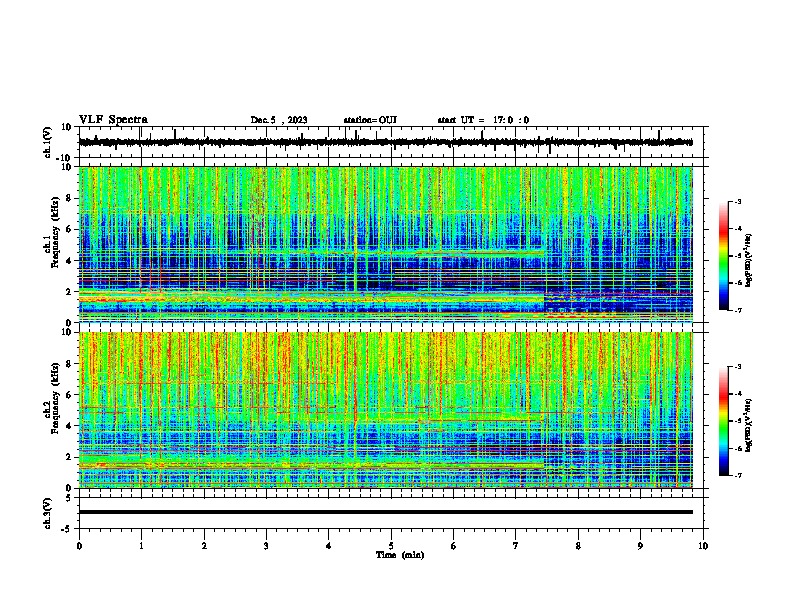Click the "5" tick on the time axis
The image size is (792, 612).
click(391, 546)
